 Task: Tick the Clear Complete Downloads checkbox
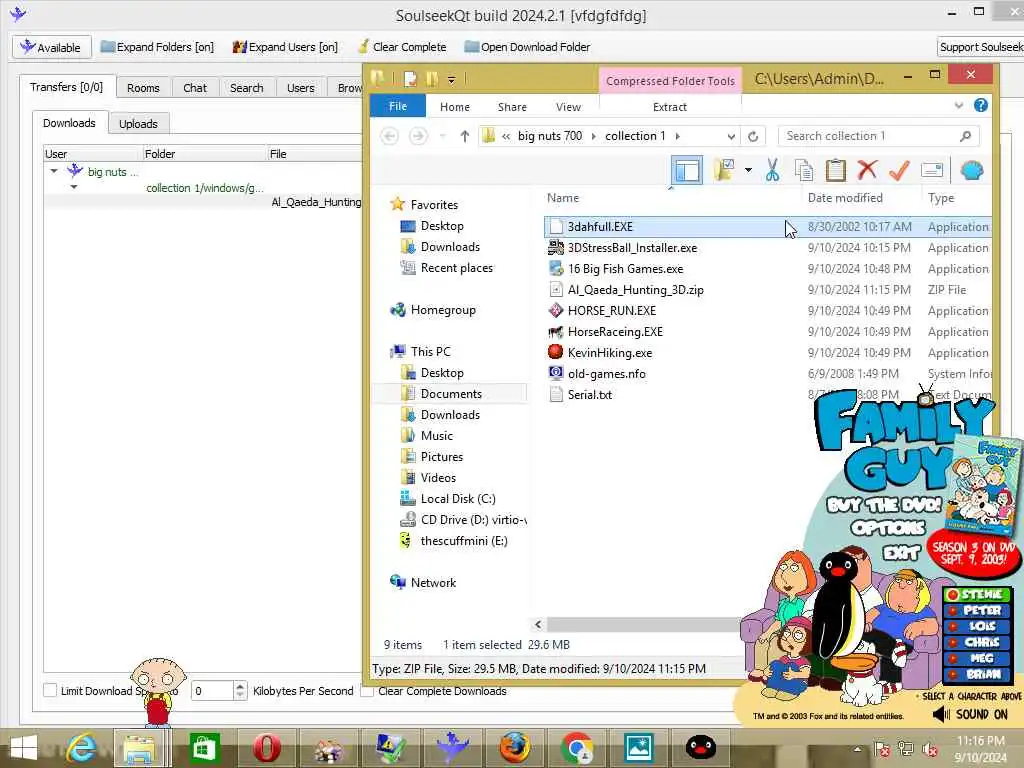click(x=367, y=691)
